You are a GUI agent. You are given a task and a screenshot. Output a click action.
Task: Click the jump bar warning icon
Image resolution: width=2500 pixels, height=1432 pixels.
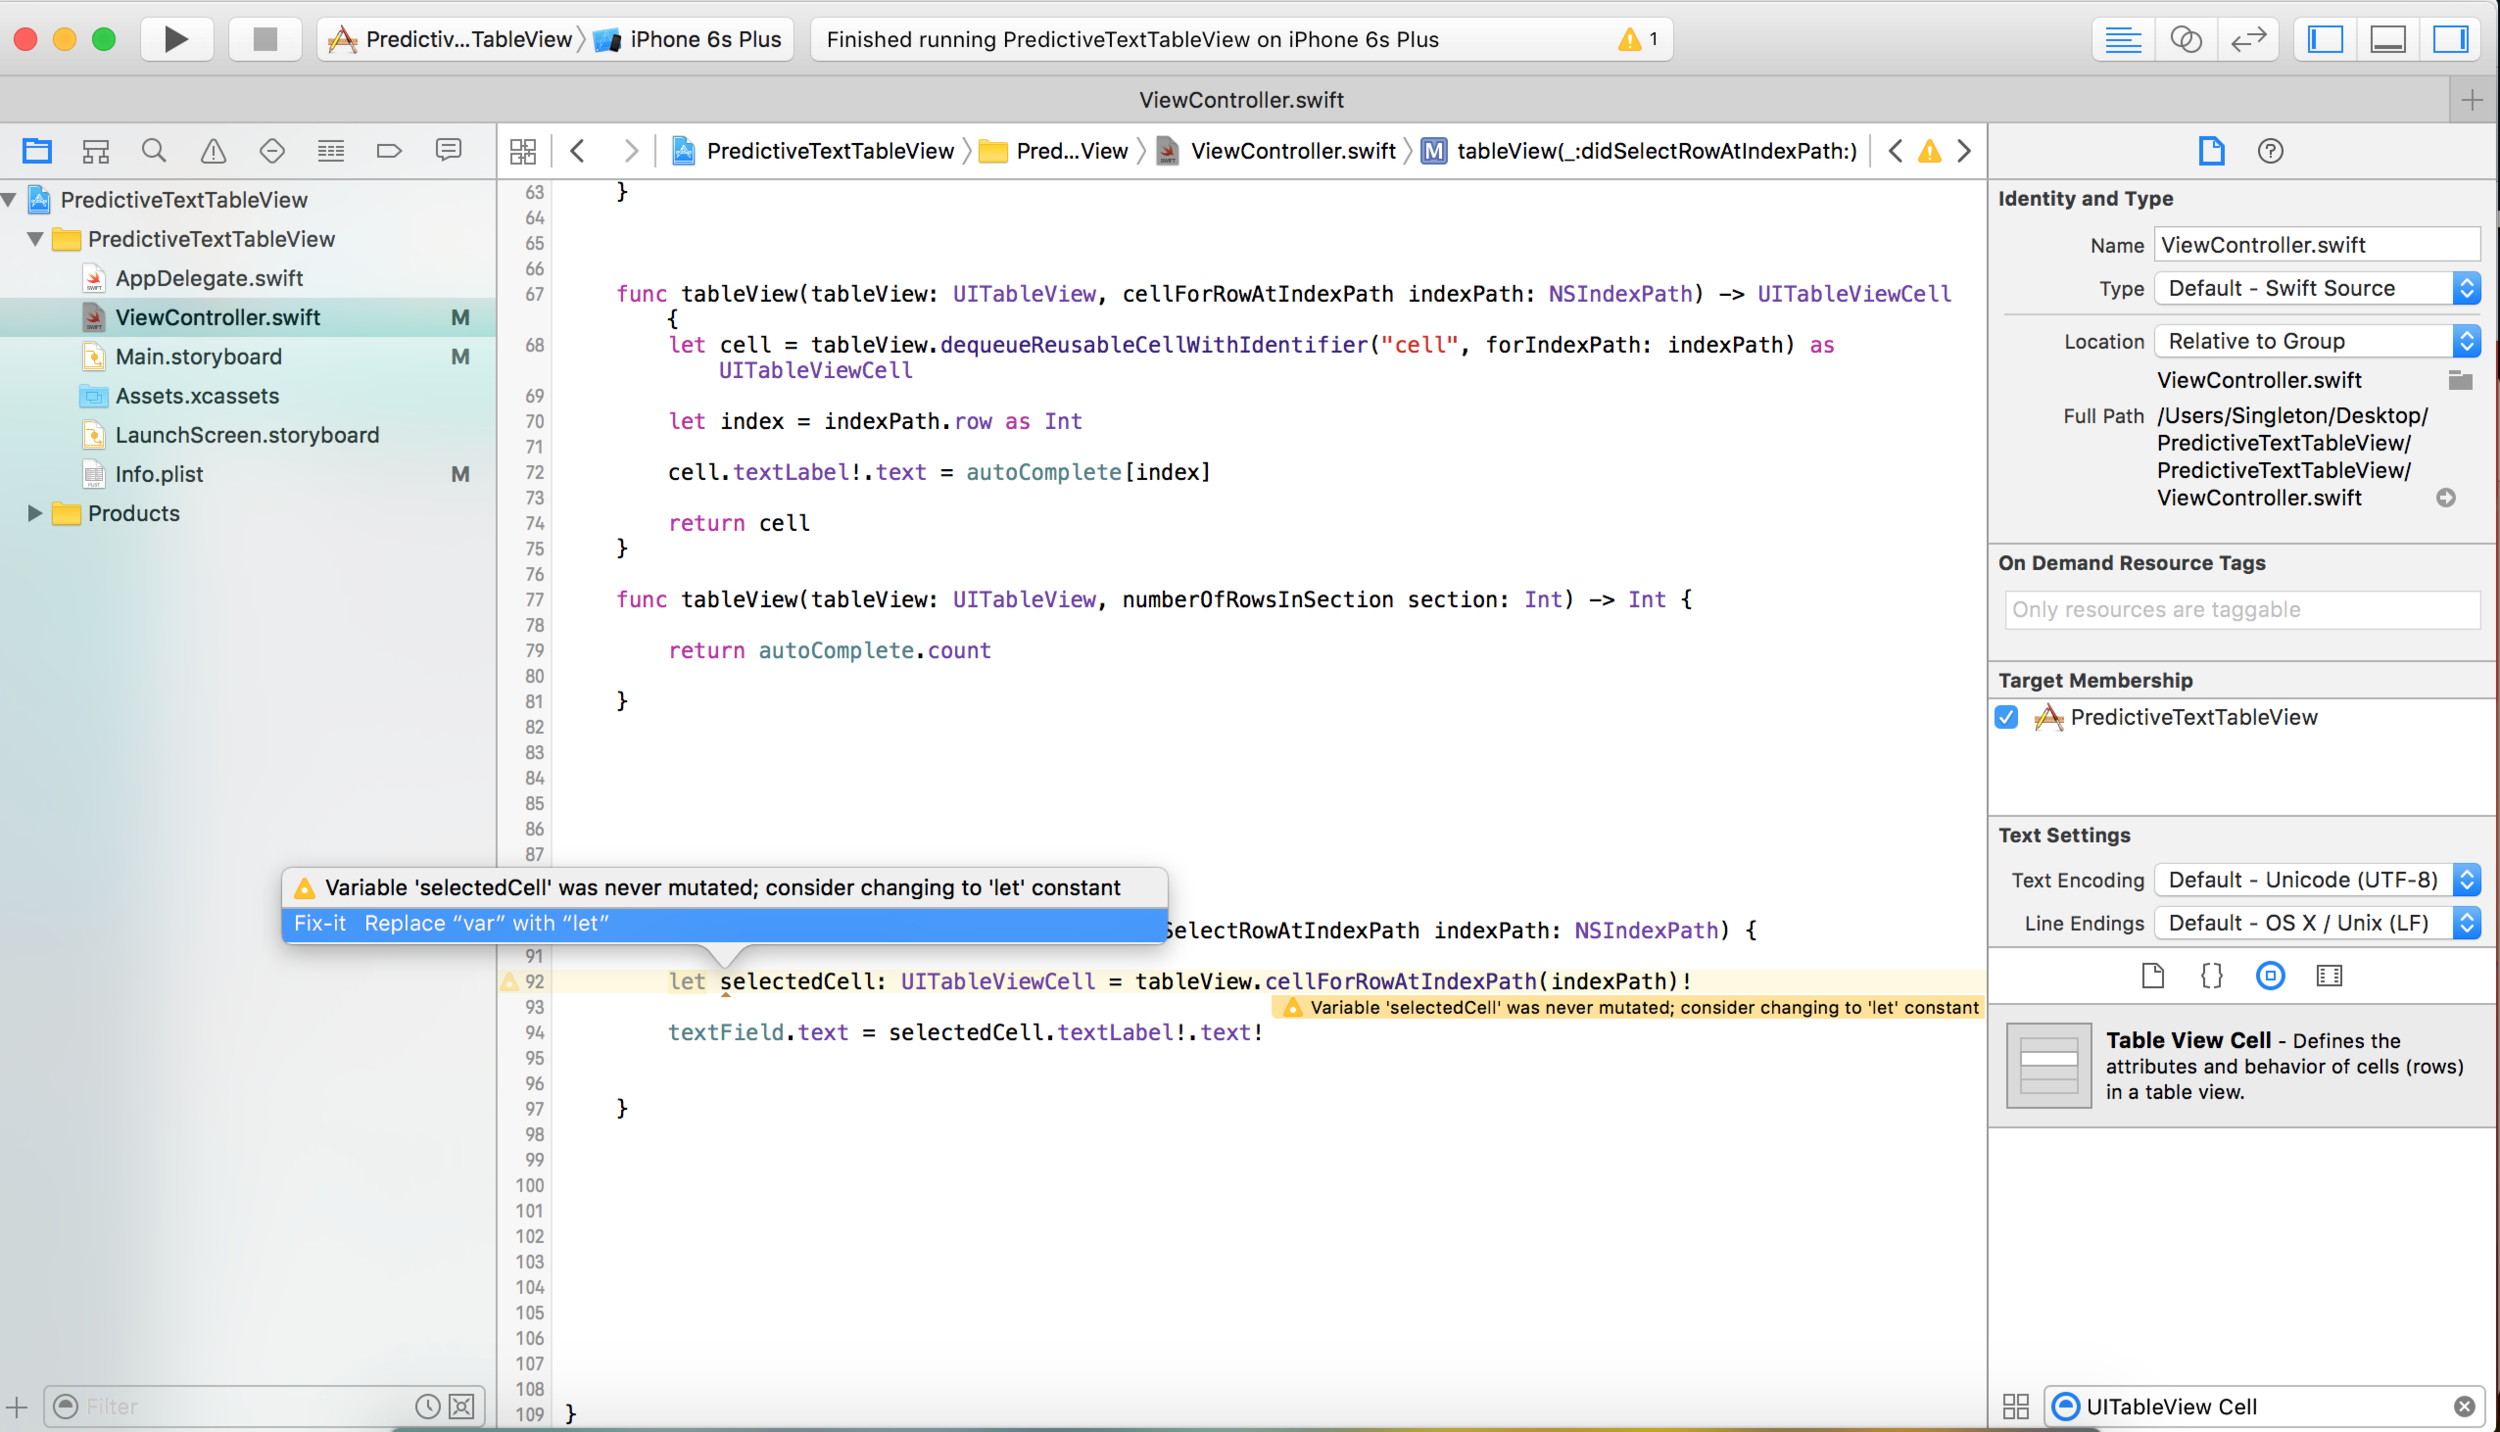[1929, 151]
